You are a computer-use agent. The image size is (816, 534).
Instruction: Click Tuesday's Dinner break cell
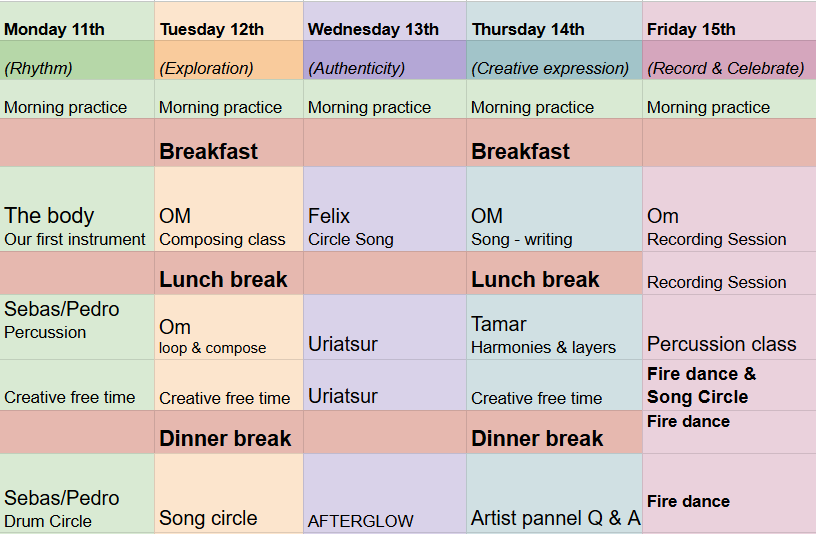click(229, 432)
